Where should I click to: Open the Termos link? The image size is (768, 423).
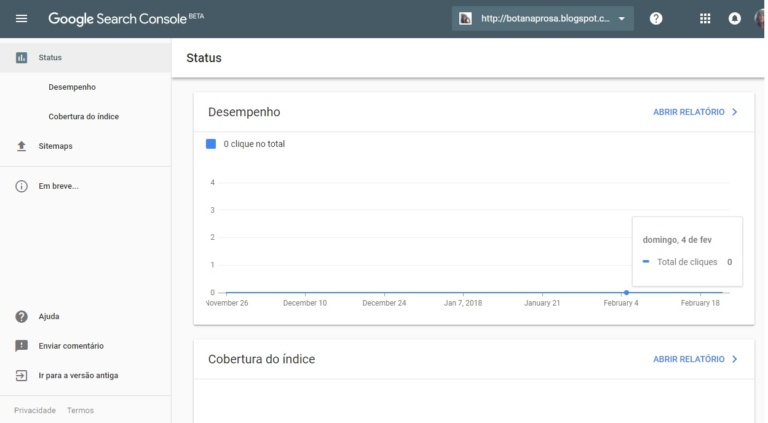tap(80, 410)
